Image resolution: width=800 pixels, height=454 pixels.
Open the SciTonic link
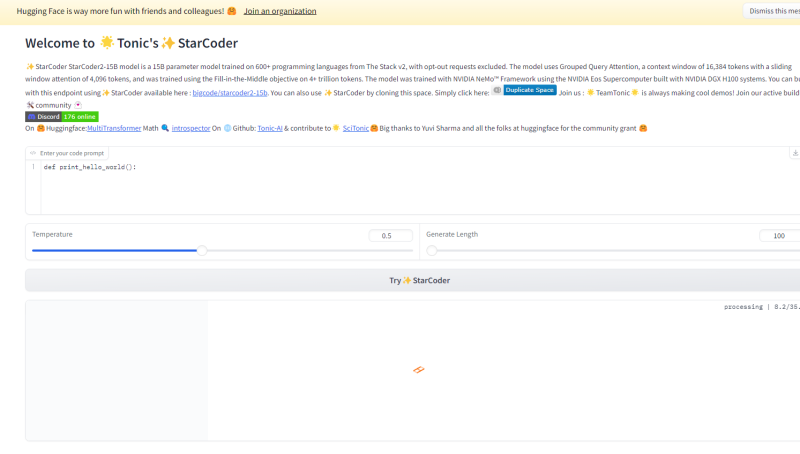point(356,128)
